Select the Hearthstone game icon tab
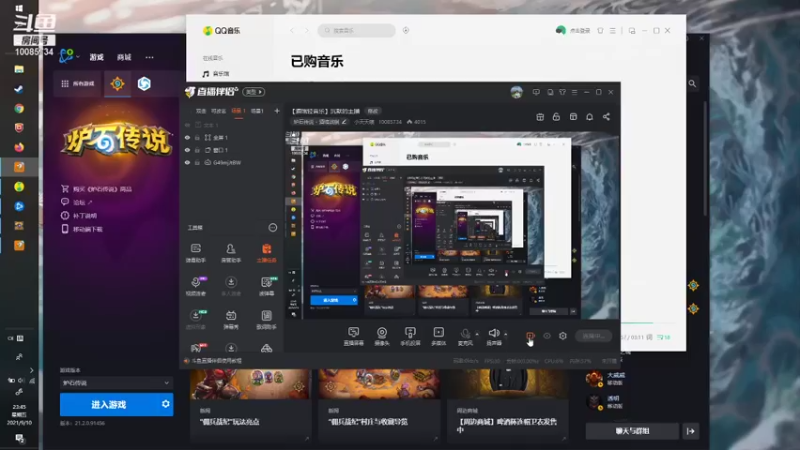Image resolution: width=800 pixels, height=450 pixels. tap(117, 84)
